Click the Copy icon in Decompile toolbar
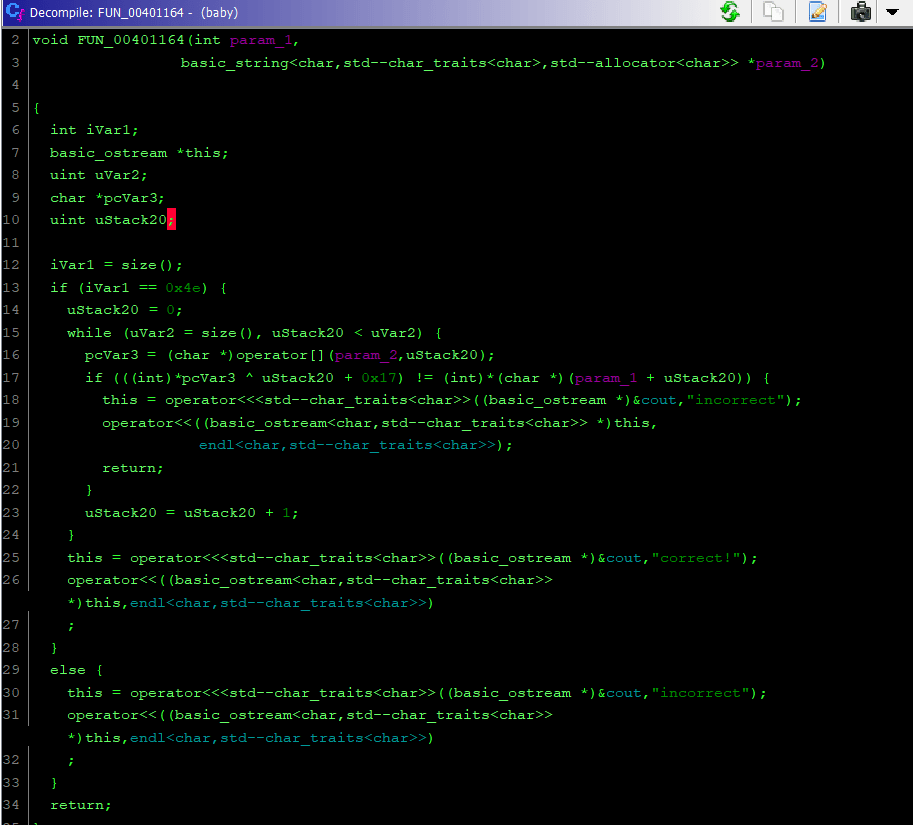 click(x=773, y=12)
